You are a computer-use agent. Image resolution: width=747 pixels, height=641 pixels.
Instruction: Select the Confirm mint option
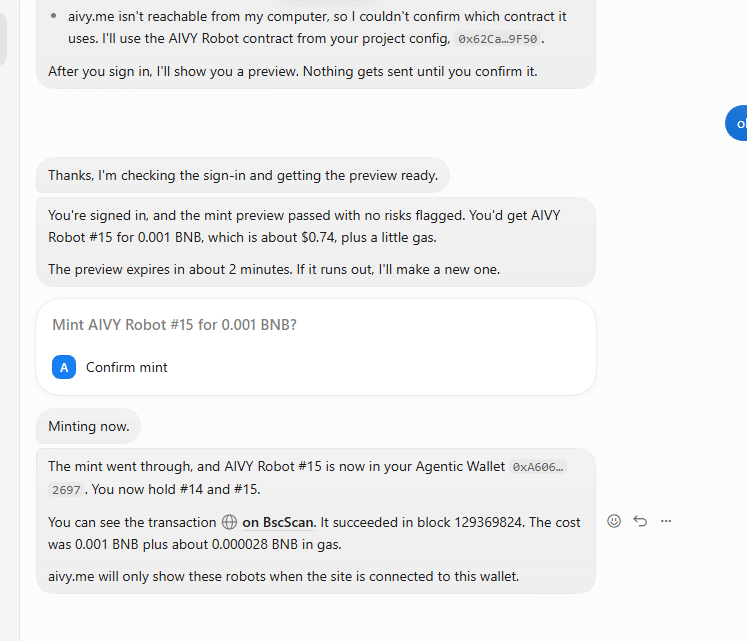coord(126,367)
